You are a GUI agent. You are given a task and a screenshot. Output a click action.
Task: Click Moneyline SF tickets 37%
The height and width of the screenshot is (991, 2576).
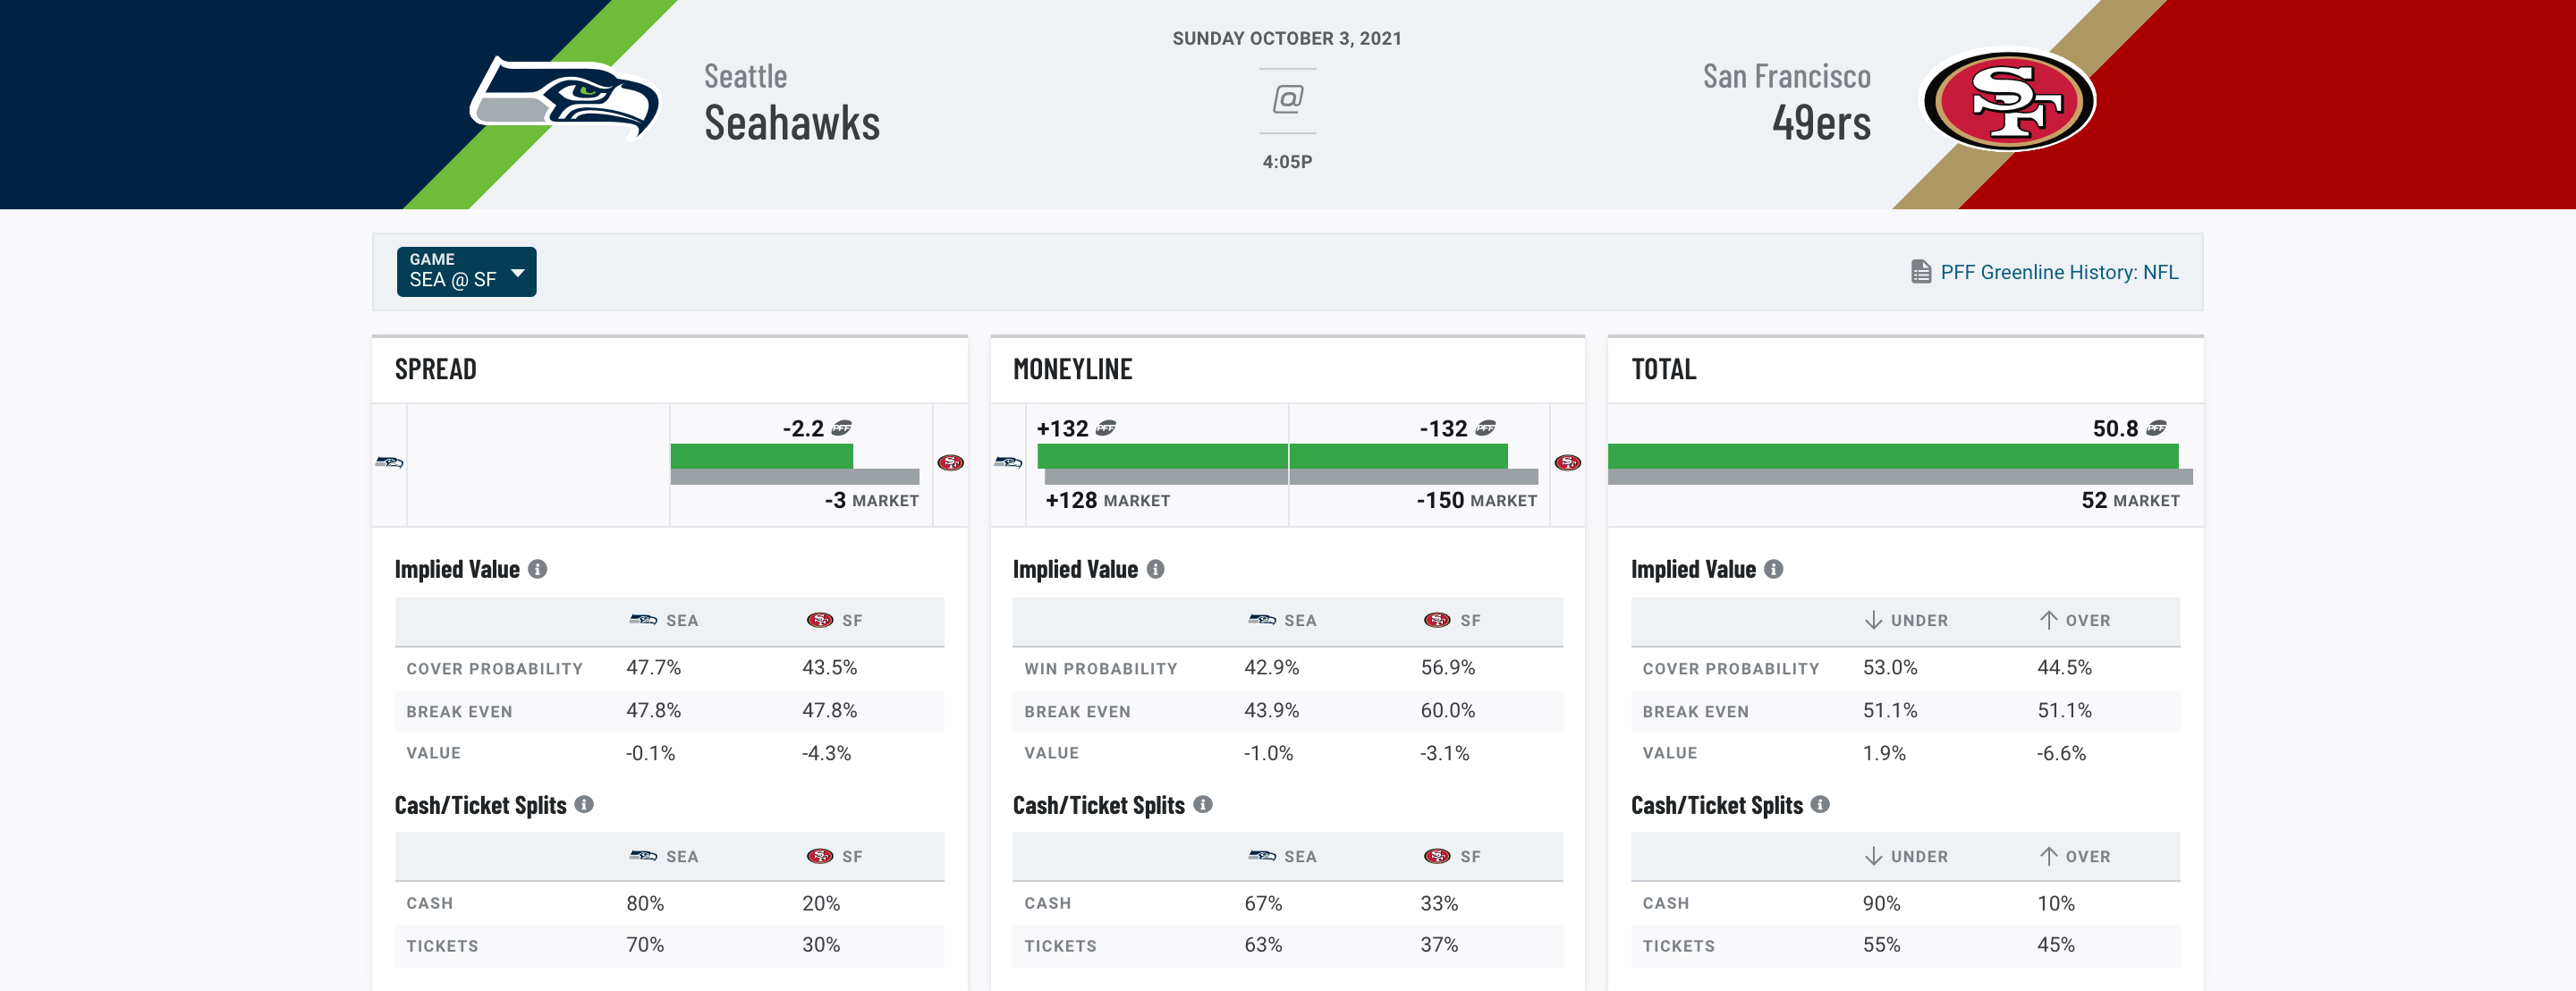[x=1439, y=944]
